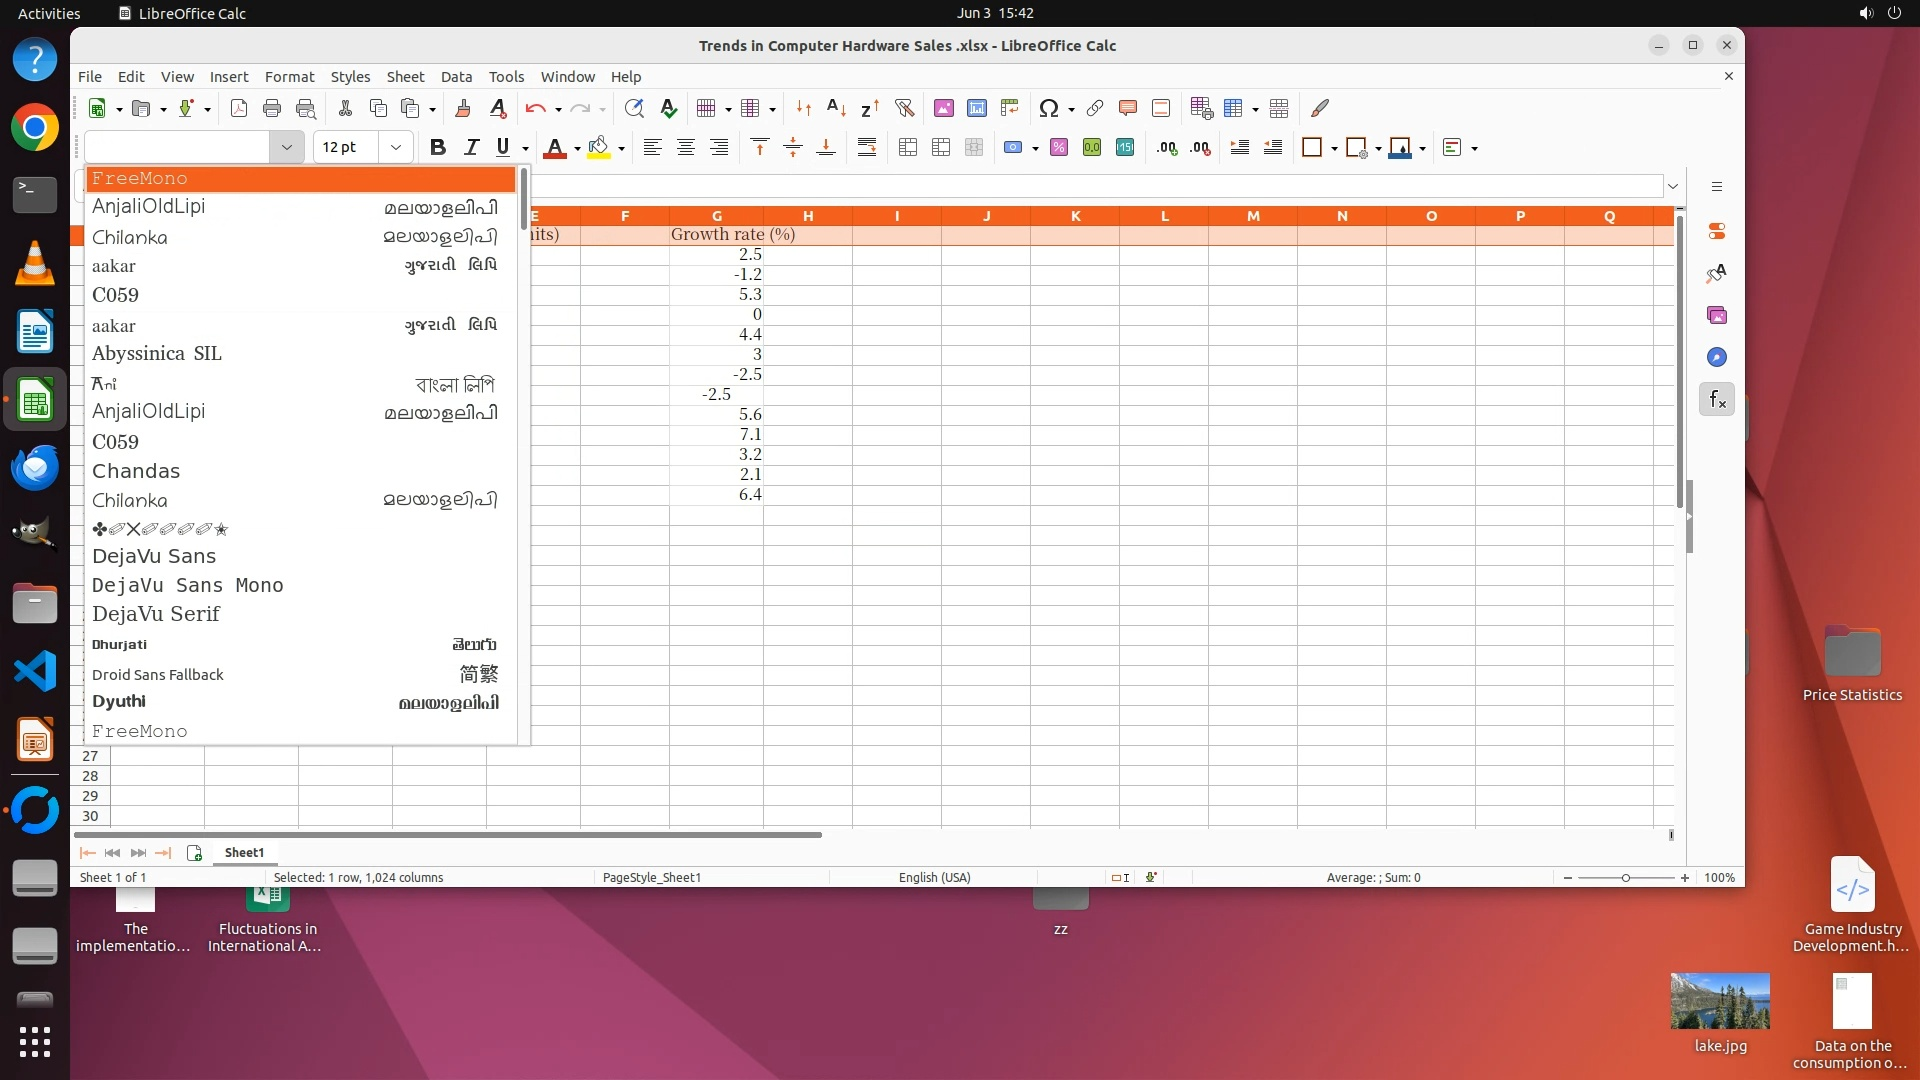The height and width of the screenshot is (1080, 1920).
Task: Select DejaVu Sans Mono font
Action: [x=188, y=585]
